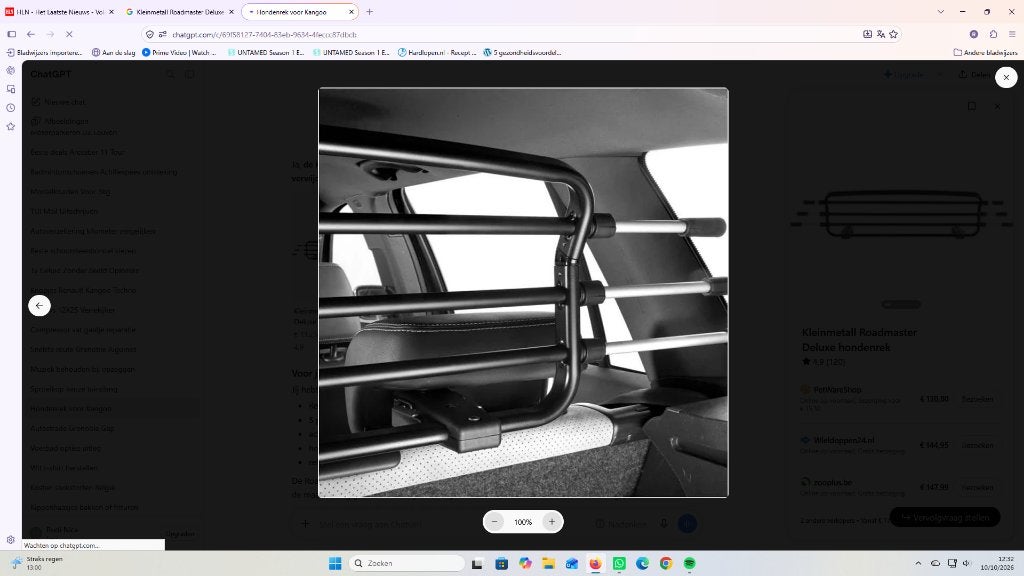Open the Bladwijzers importeren bookmark
The height and width of the screenshot is (576, 1024).
tap(44, 52)
